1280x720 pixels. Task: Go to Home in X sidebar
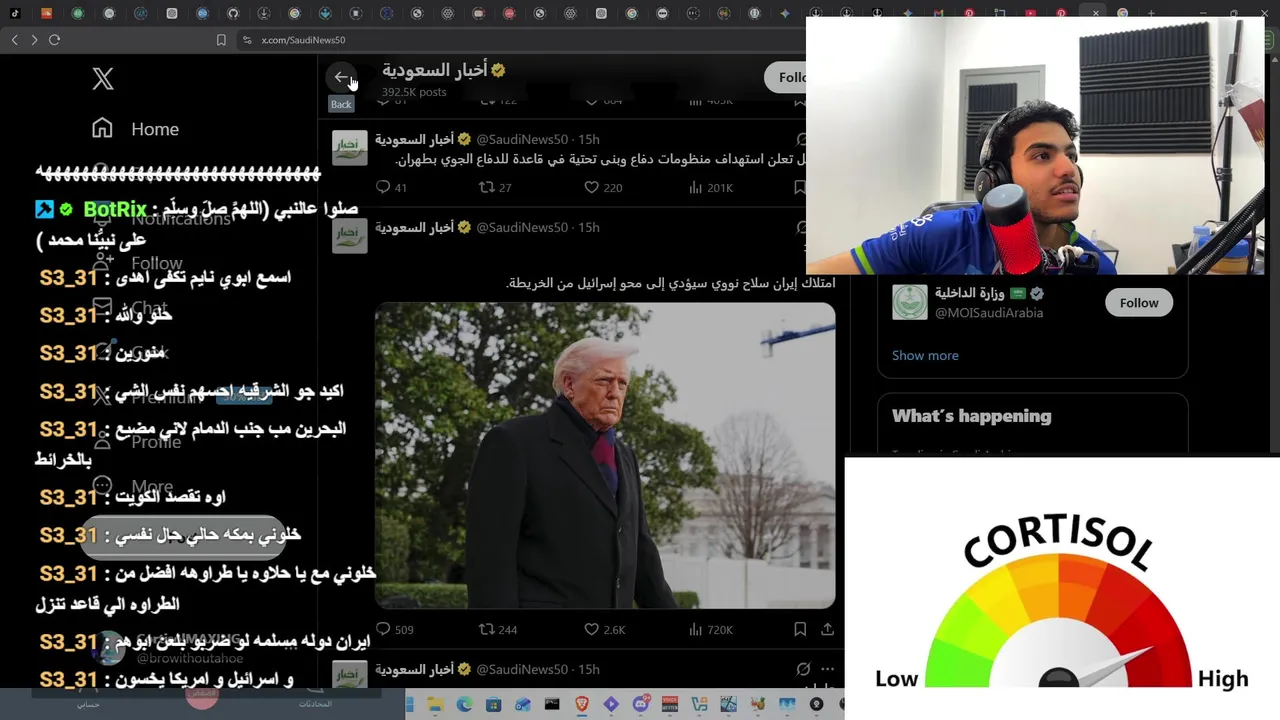click(x=135, y=129)
